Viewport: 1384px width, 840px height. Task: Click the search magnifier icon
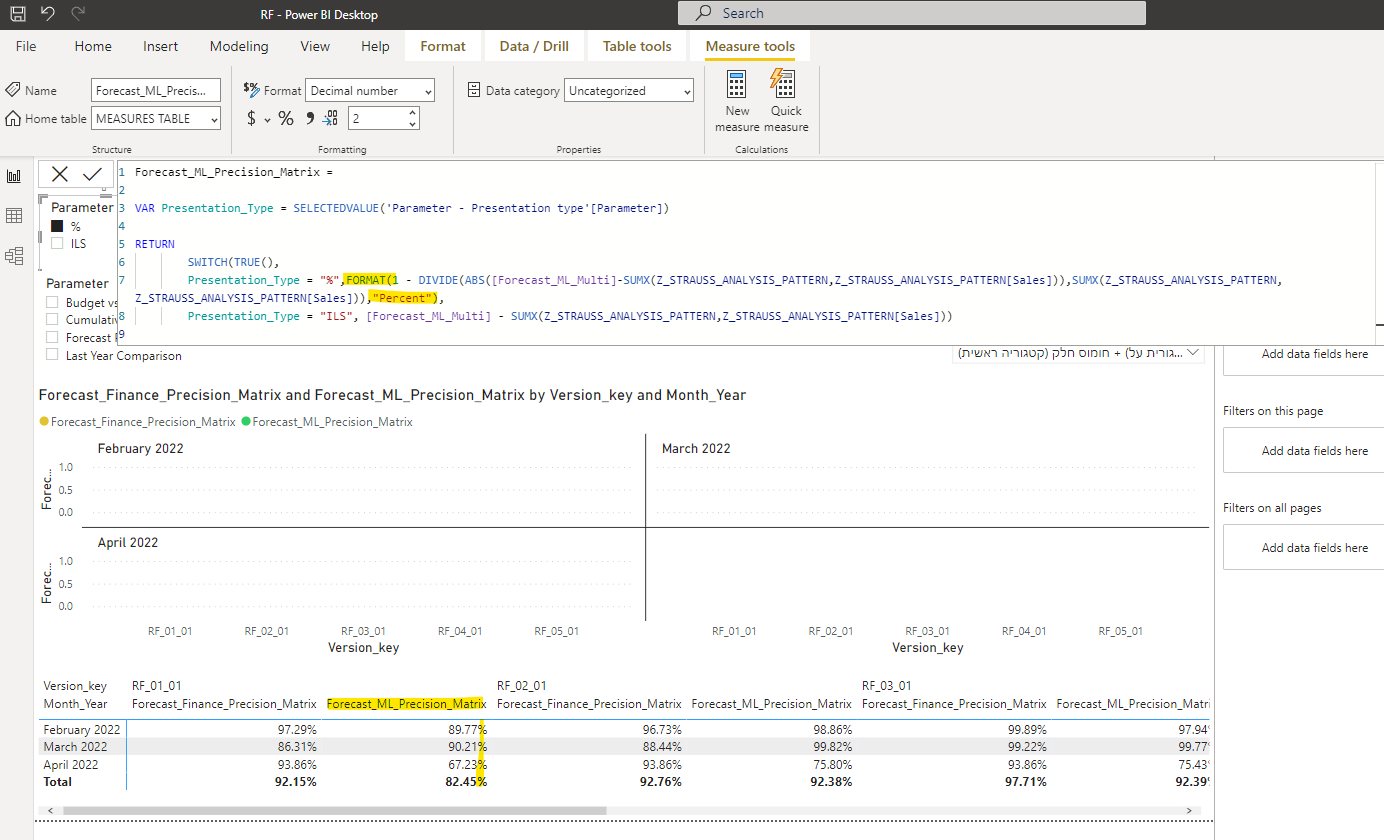click(705, 13)
